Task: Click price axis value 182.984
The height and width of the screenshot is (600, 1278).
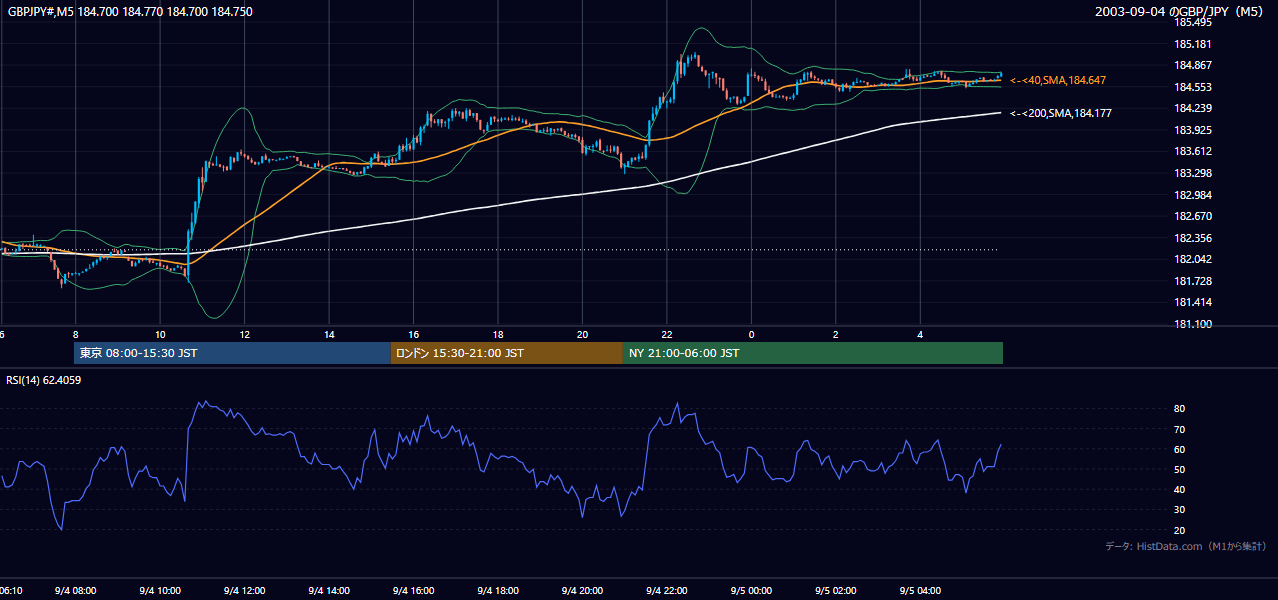Action: pos(1191,195)
